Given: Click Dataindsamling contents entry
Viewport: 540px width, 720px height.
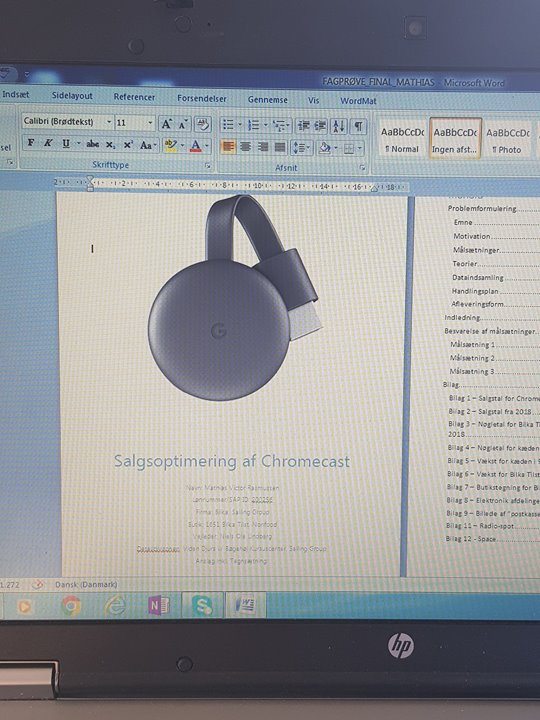Looking at the screenshot, I should tap(478, 277).
